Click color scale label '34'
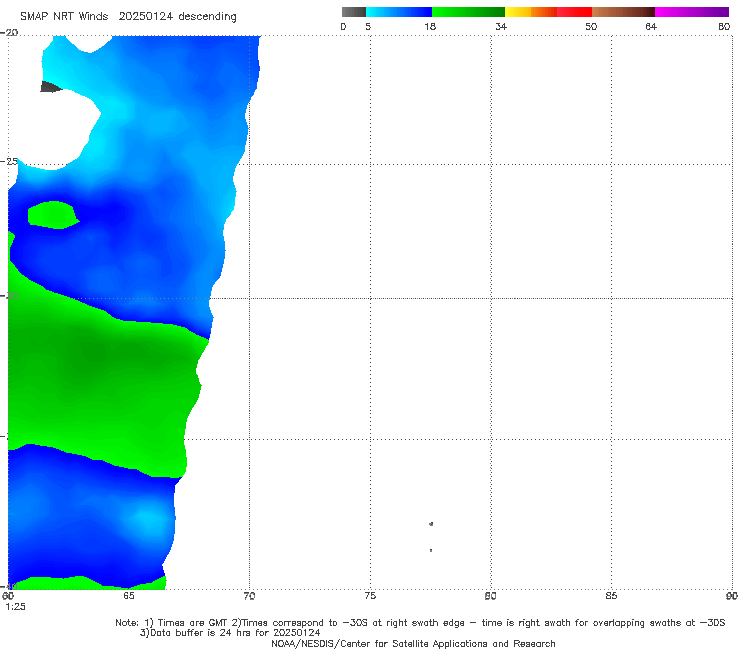 [x=501, y=27]
